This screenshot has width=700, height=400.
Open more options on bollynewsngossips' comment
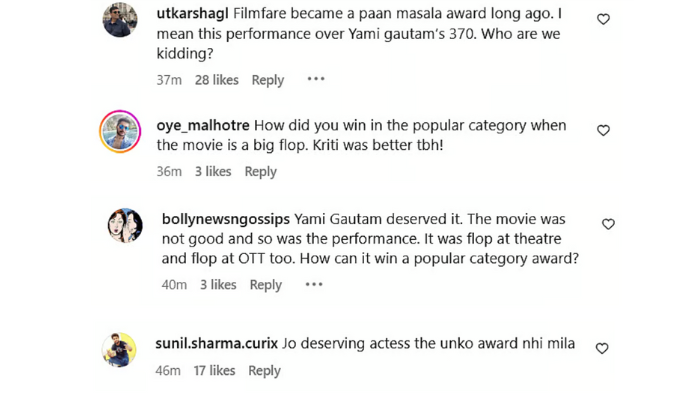pyautogui.click(x=314, y=284)
